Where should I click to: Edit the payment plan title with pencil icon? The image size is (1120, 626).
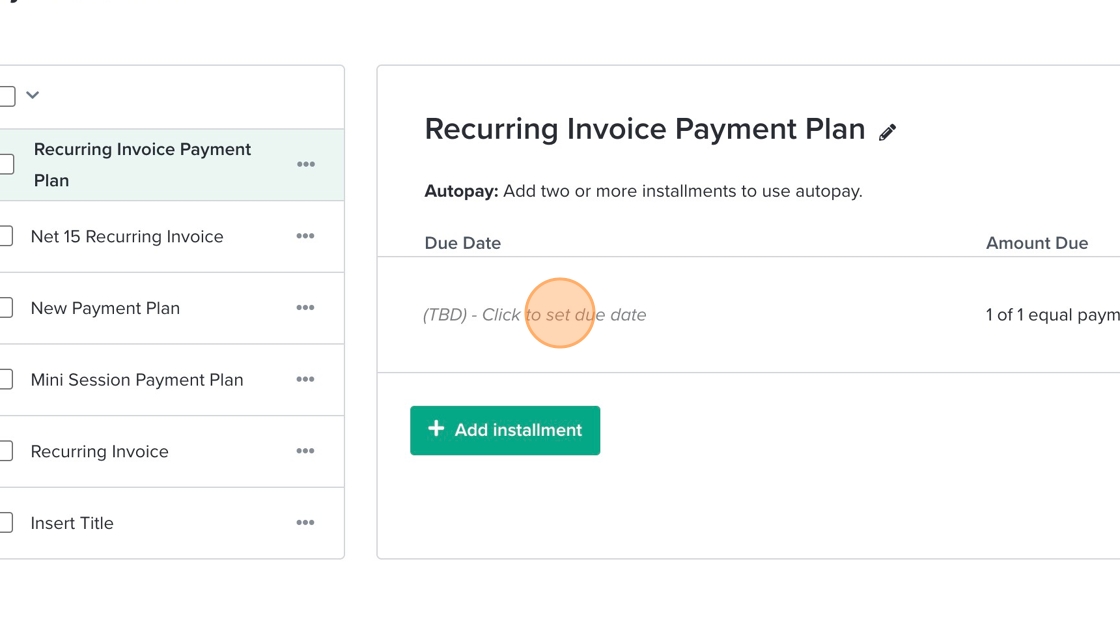(x=887, y=132)
